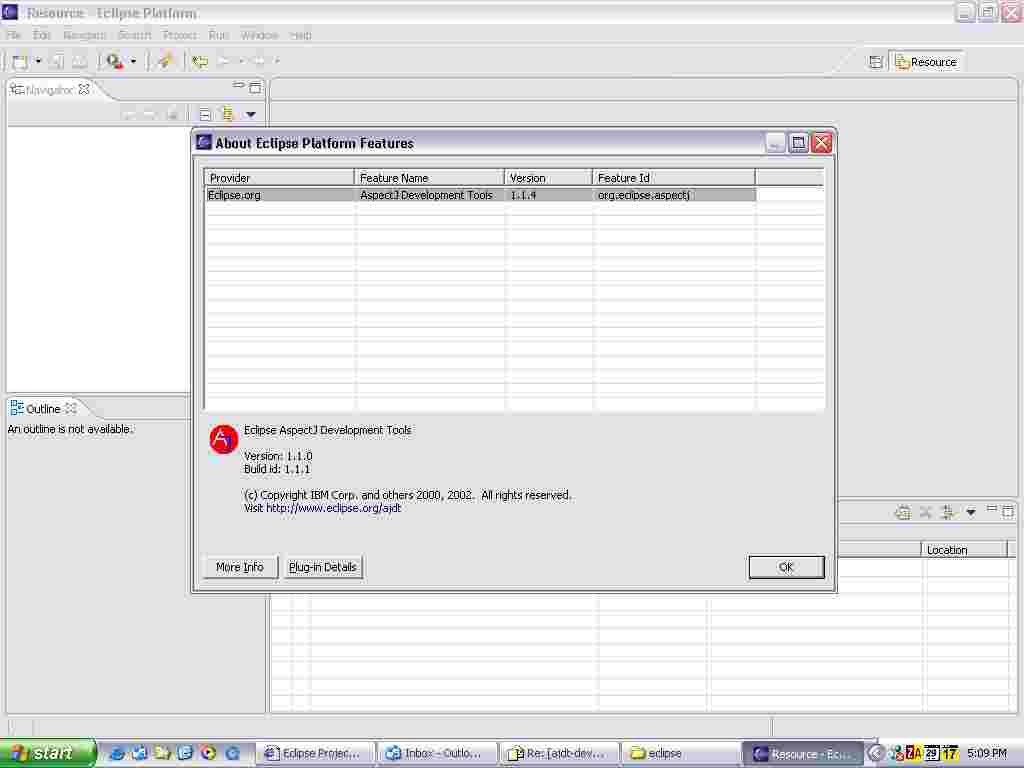
Task: Open the Window menu
Action: point(259,35)
